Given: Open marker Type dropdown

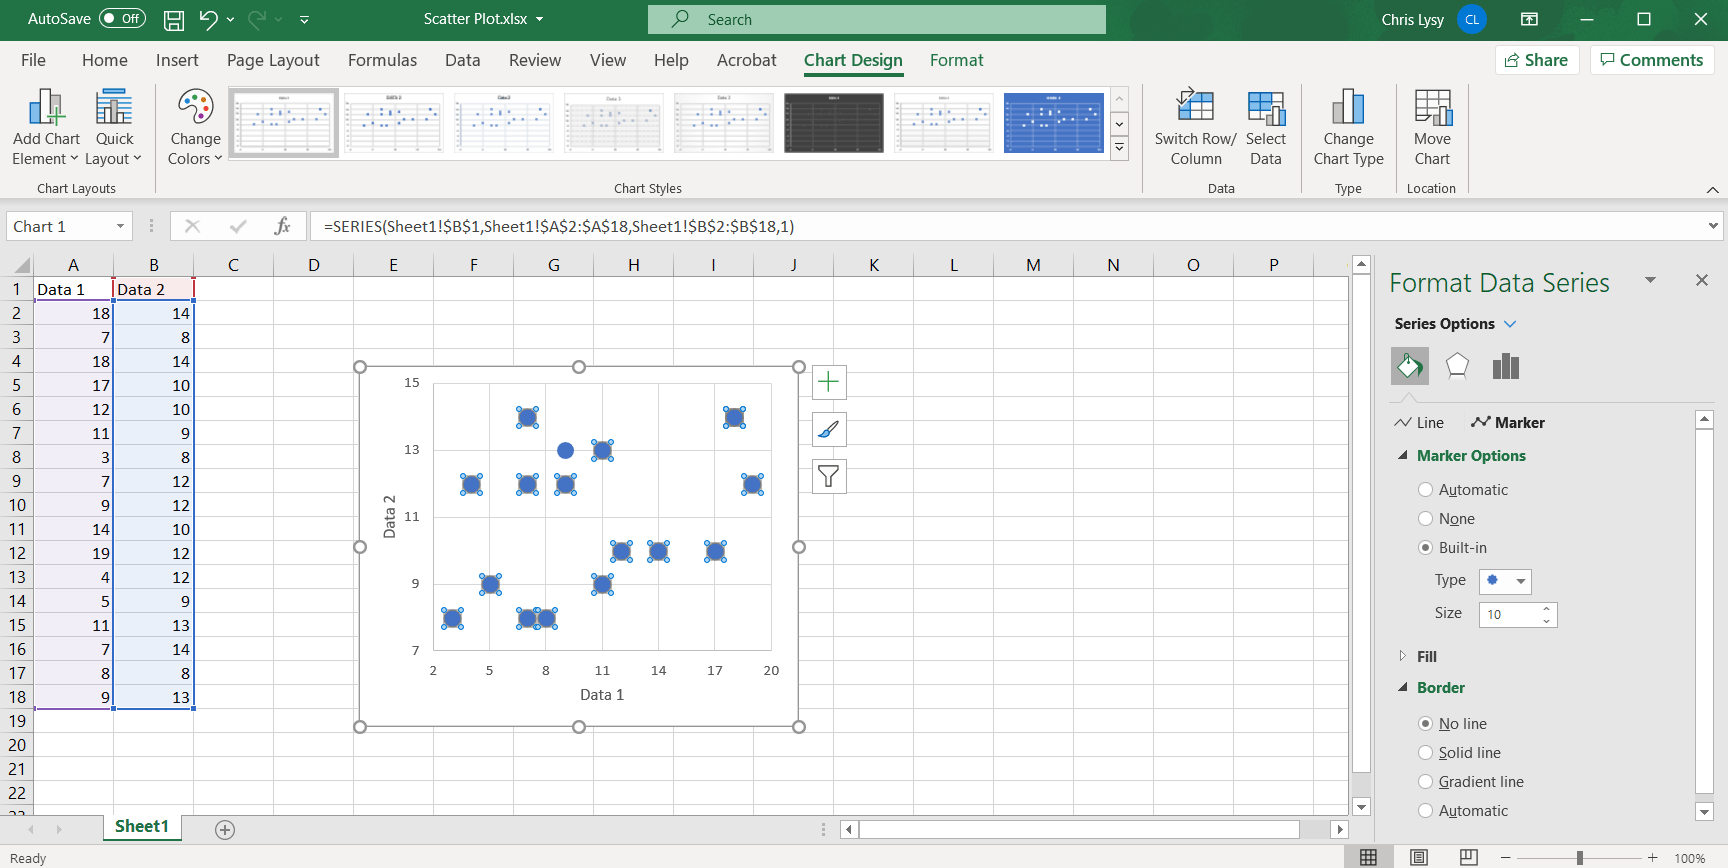Looking at the screenshot, I should pos(1505,581).
